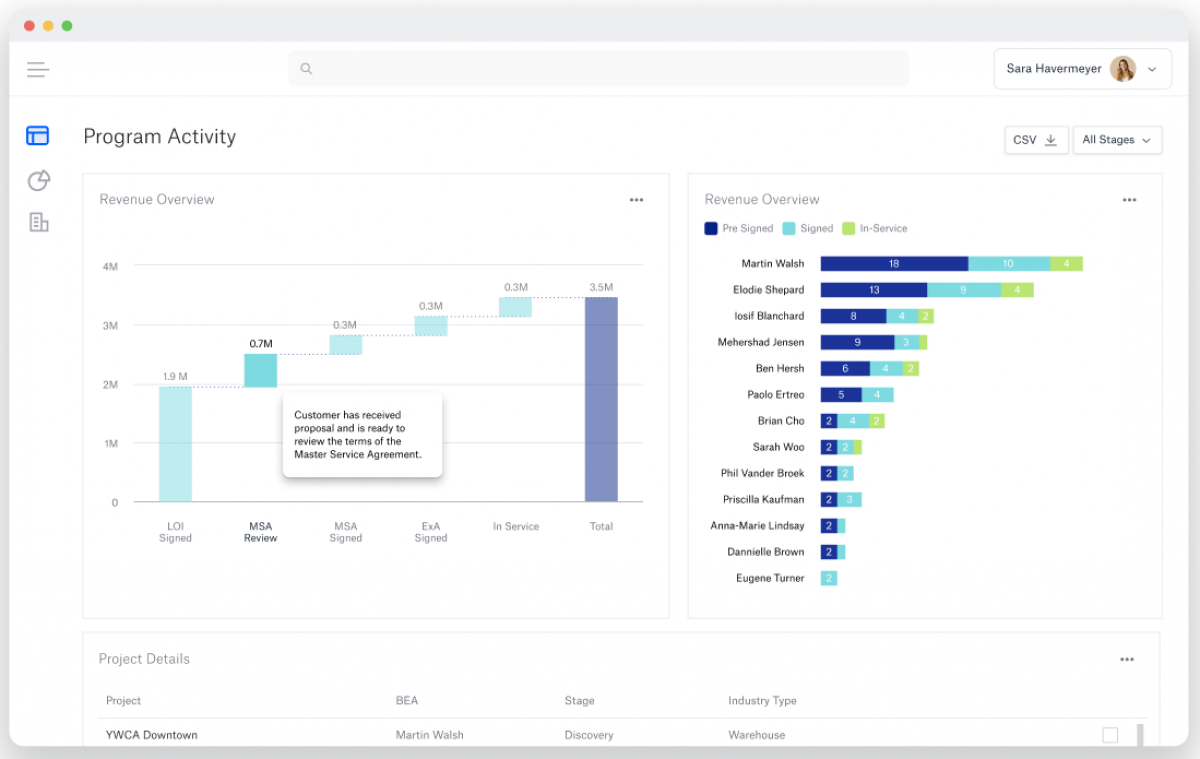Click the Warehouse industry cell
Screen dimensions: 1200x759
pos(757,735)
